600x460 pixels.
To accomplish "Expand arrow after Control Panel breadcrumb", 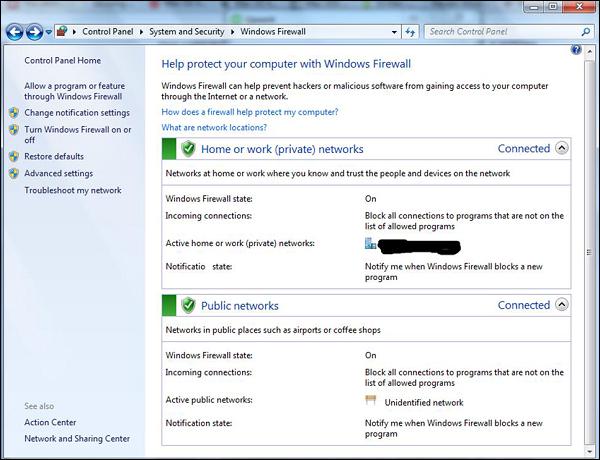I will coord(141,32).
